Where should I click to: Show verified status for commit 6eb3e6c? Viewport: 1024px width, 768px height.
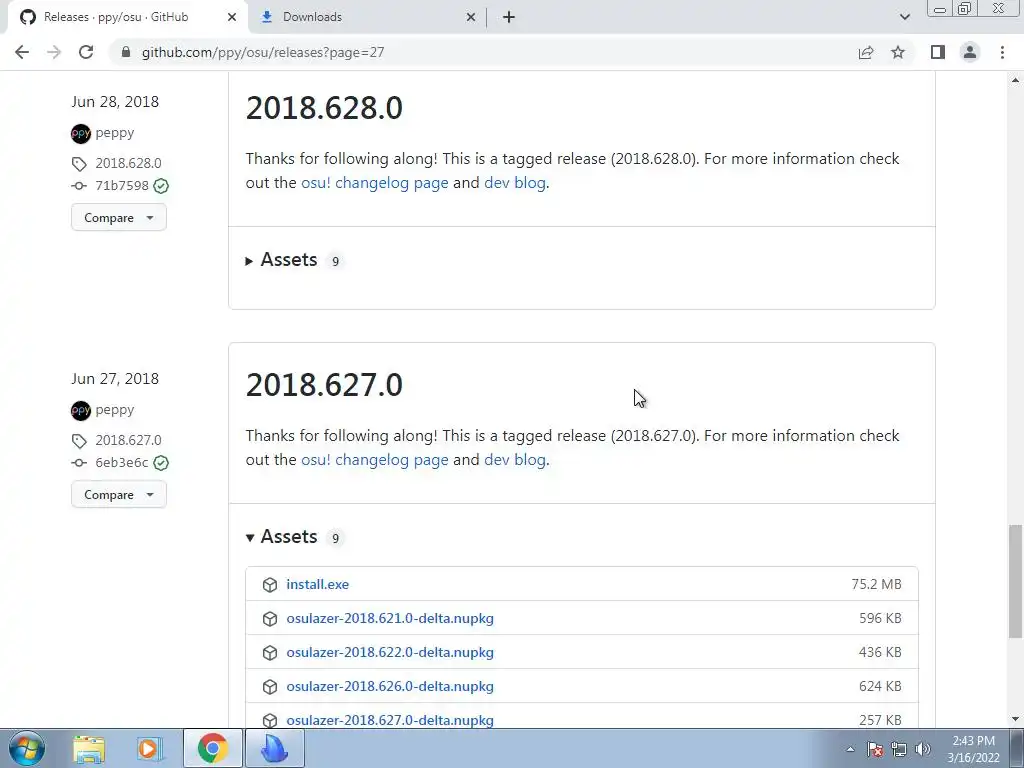coord(161,463)
